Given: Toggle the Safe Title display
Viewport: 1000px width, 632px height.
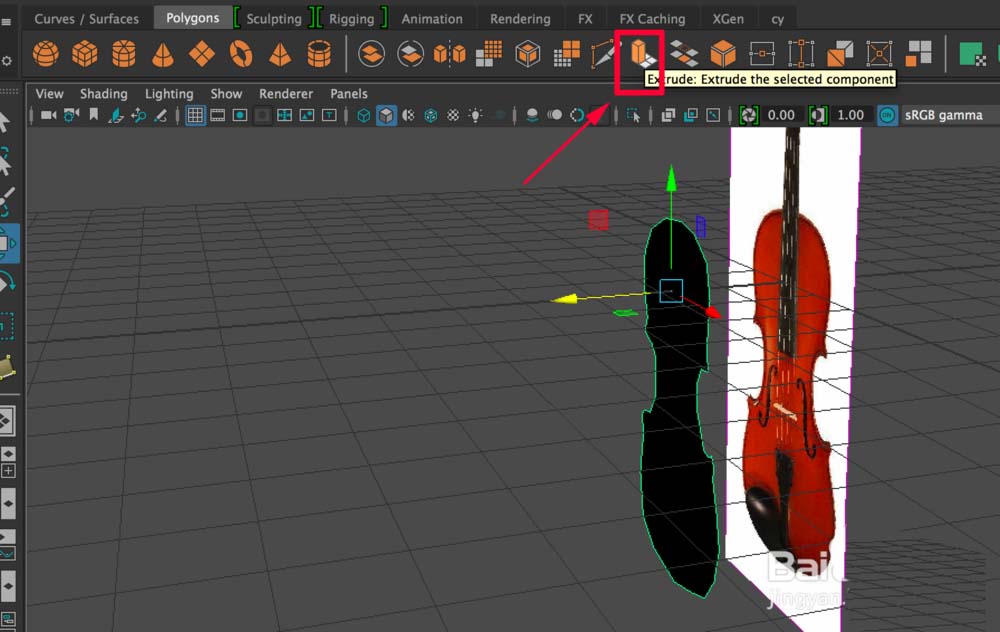Looking at the screenshot, I should pyautogui.click(x=329, y=115).
